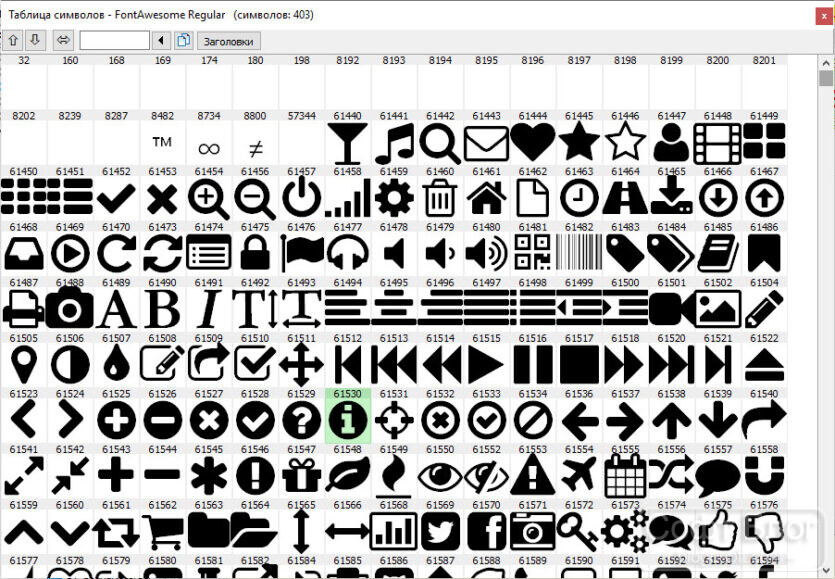Select the gear glyph 61459
Screen dimensions: 835x579
point(394,198)
